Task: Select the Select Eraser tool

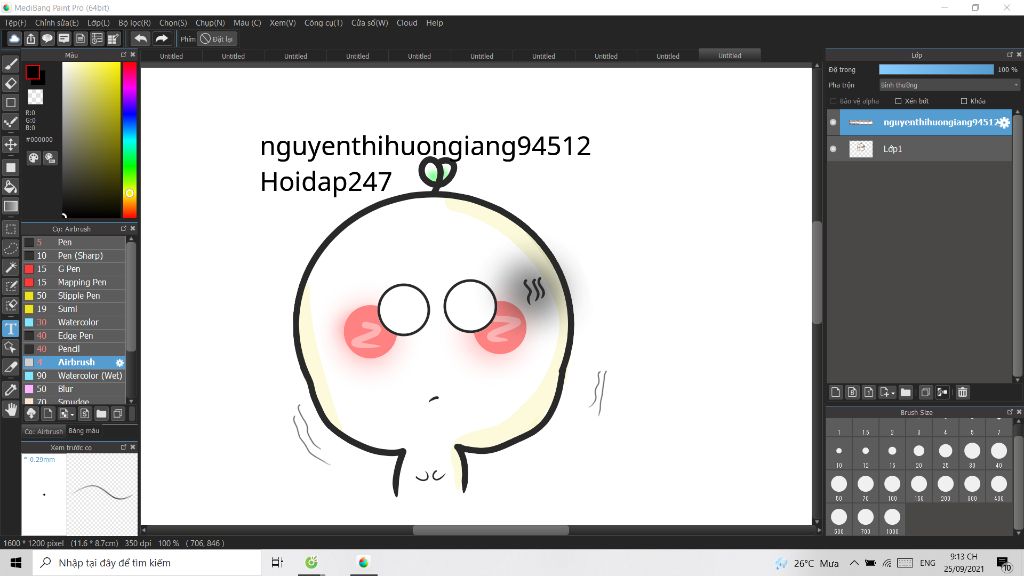Action: pyautogui.click(x=10, y=305)
